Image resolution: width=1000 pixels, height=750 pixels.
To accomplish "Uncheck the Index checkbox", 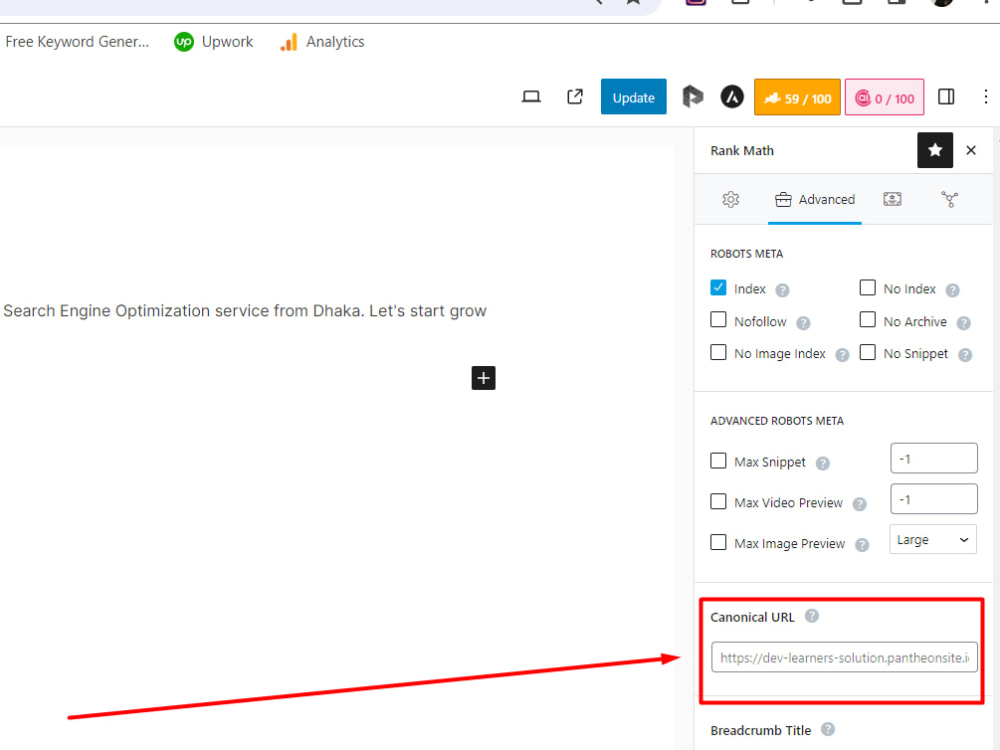I will 718,288.
